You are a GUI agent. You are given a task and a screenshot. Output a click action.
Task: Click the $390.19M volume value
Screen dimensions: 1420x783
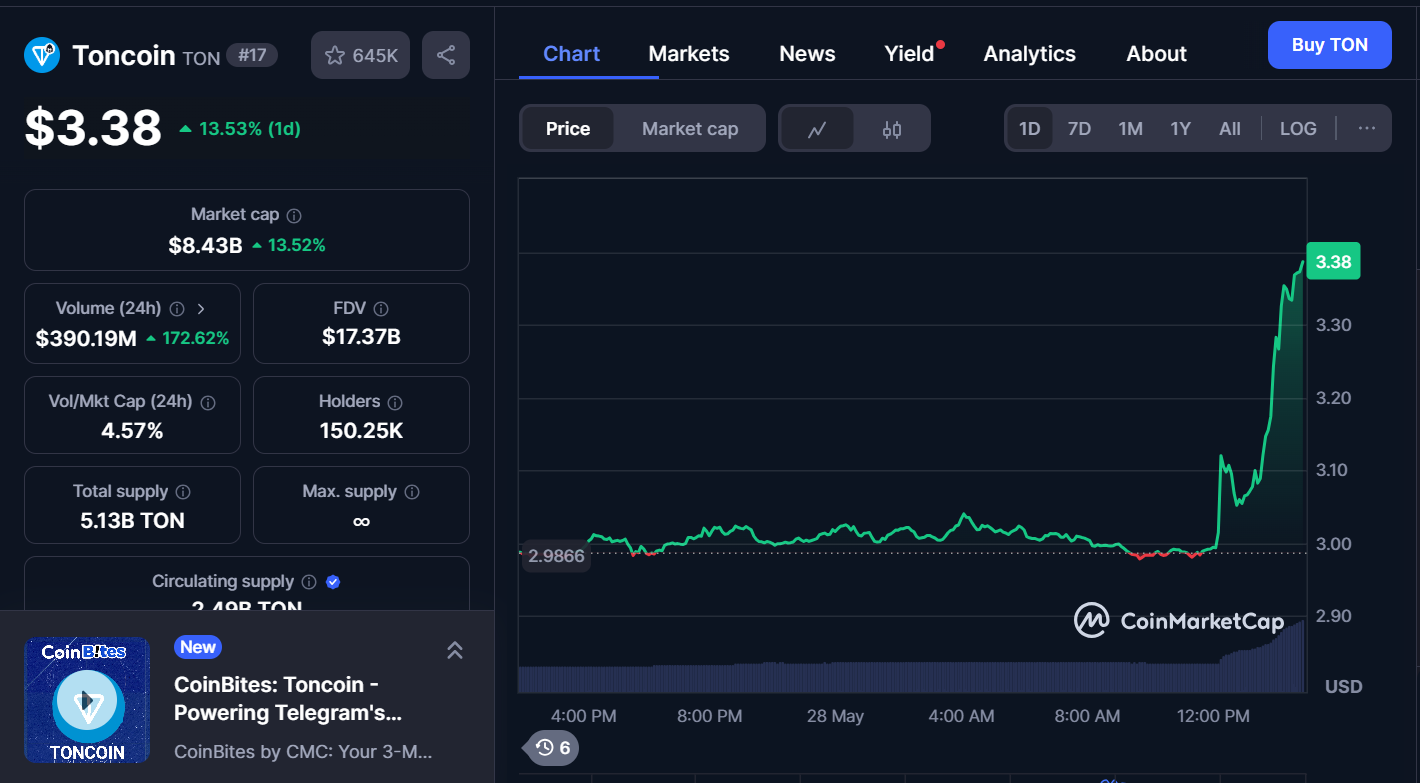coord(86,338)
